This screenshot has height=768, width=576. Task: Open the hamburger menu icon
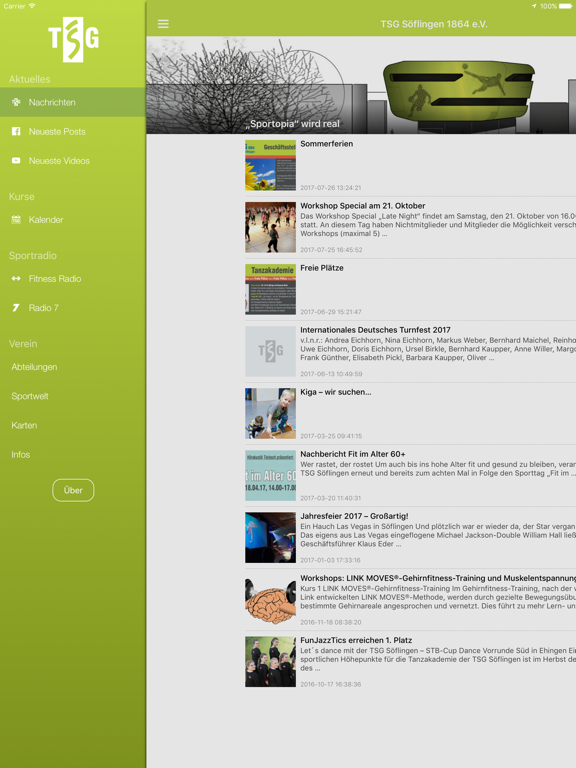pyautogui.click(x=163, y=24)
